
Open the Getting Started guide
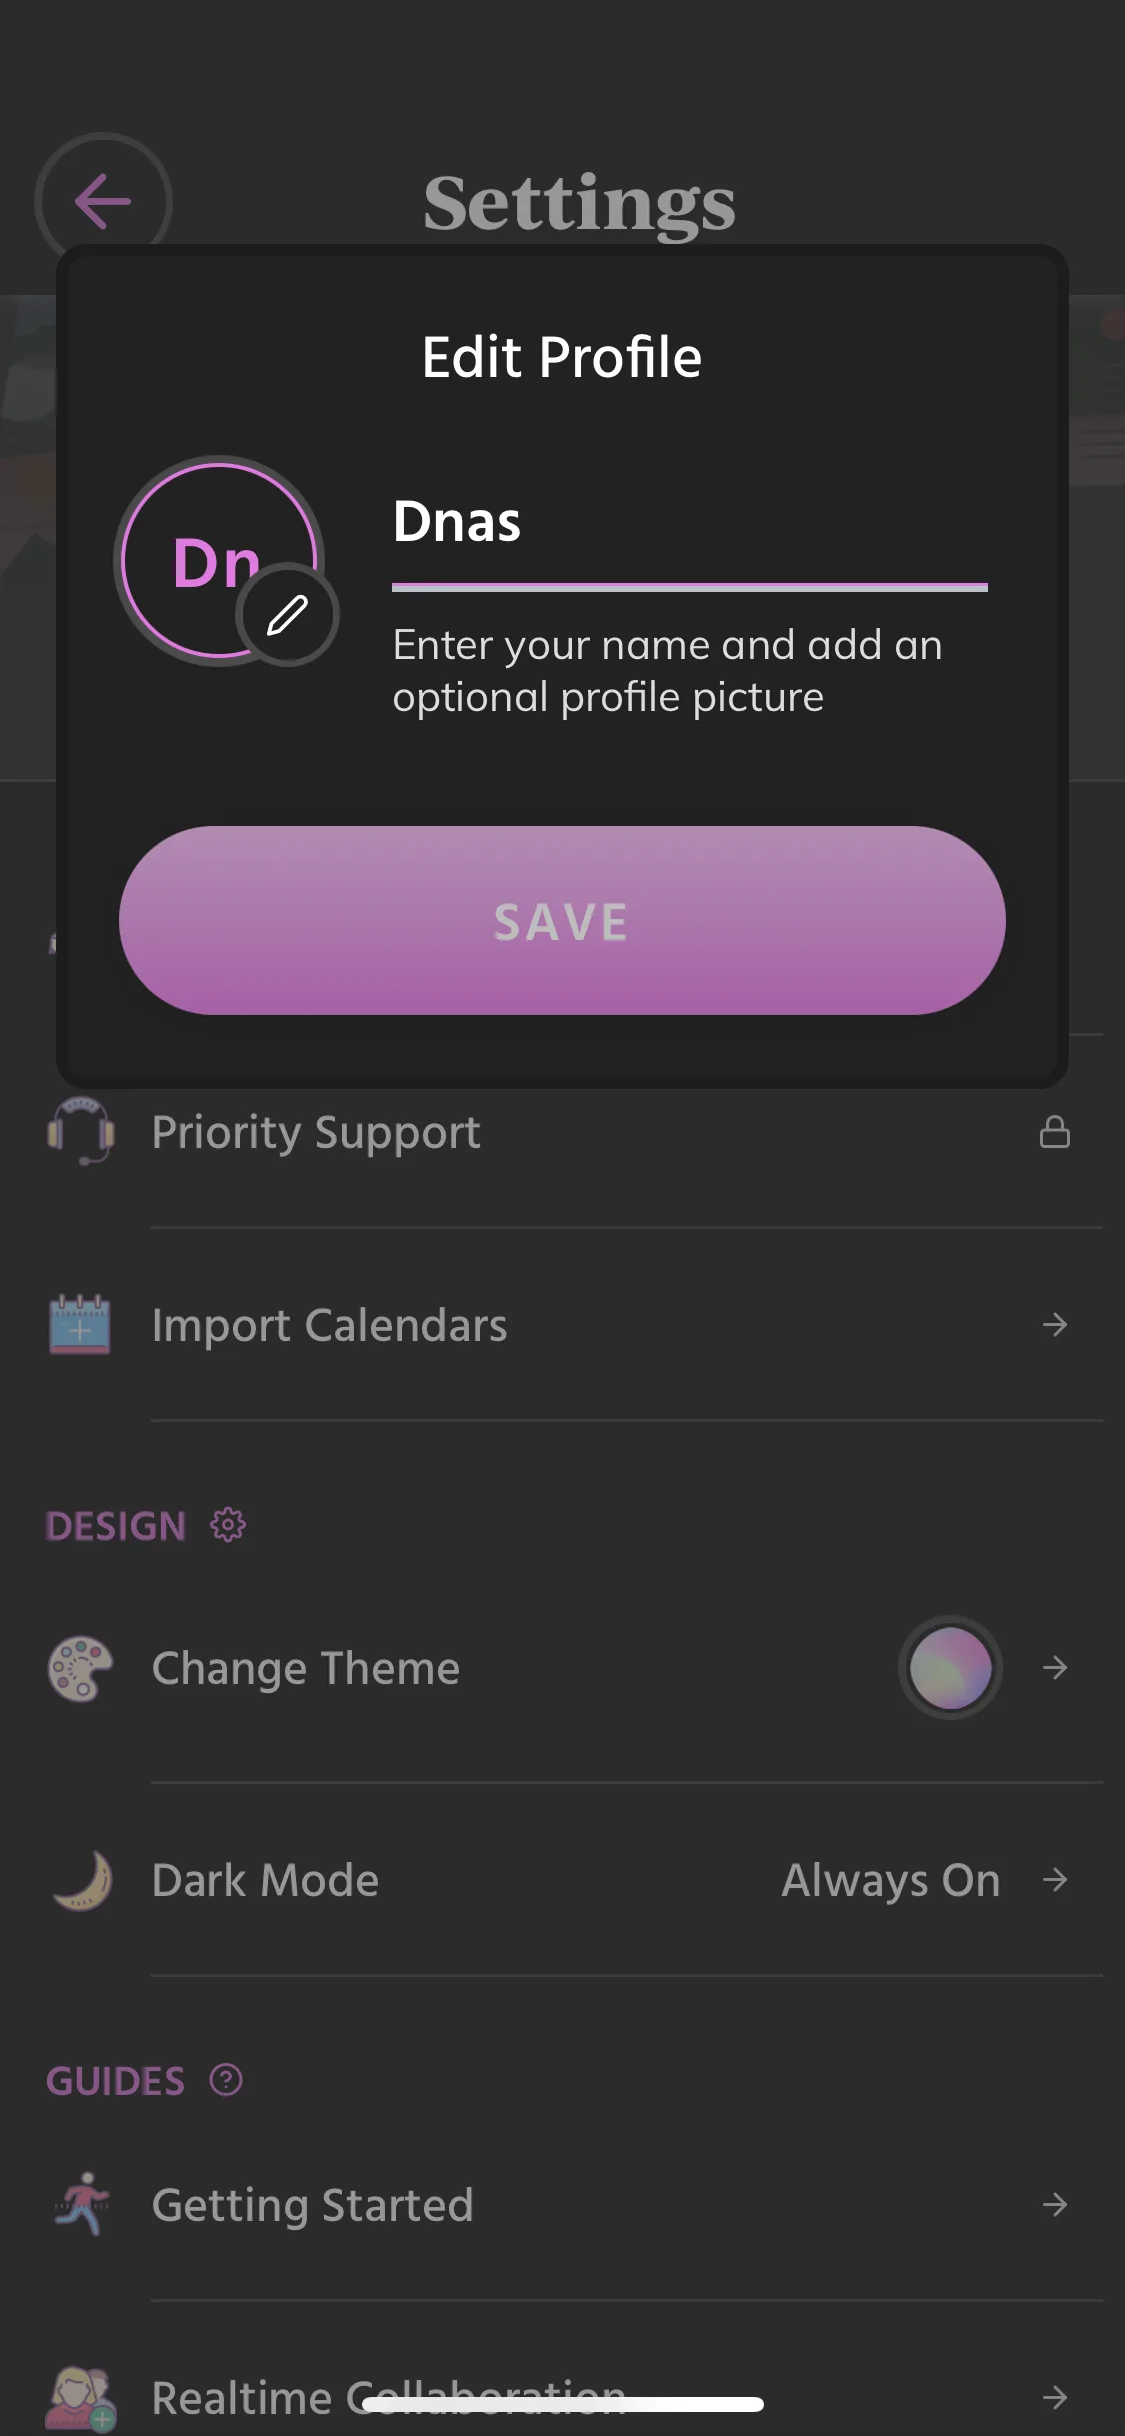312,2204
